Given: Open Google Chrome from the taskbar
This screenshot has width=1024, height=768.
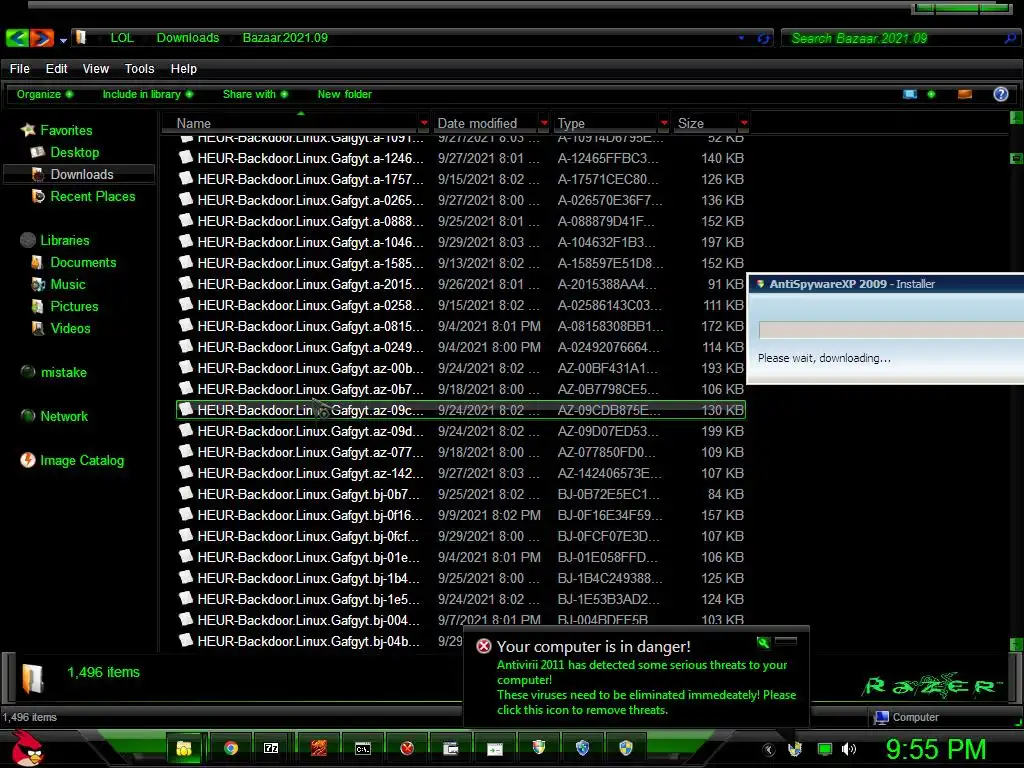Looking at the screenshot, I should 231,748.
